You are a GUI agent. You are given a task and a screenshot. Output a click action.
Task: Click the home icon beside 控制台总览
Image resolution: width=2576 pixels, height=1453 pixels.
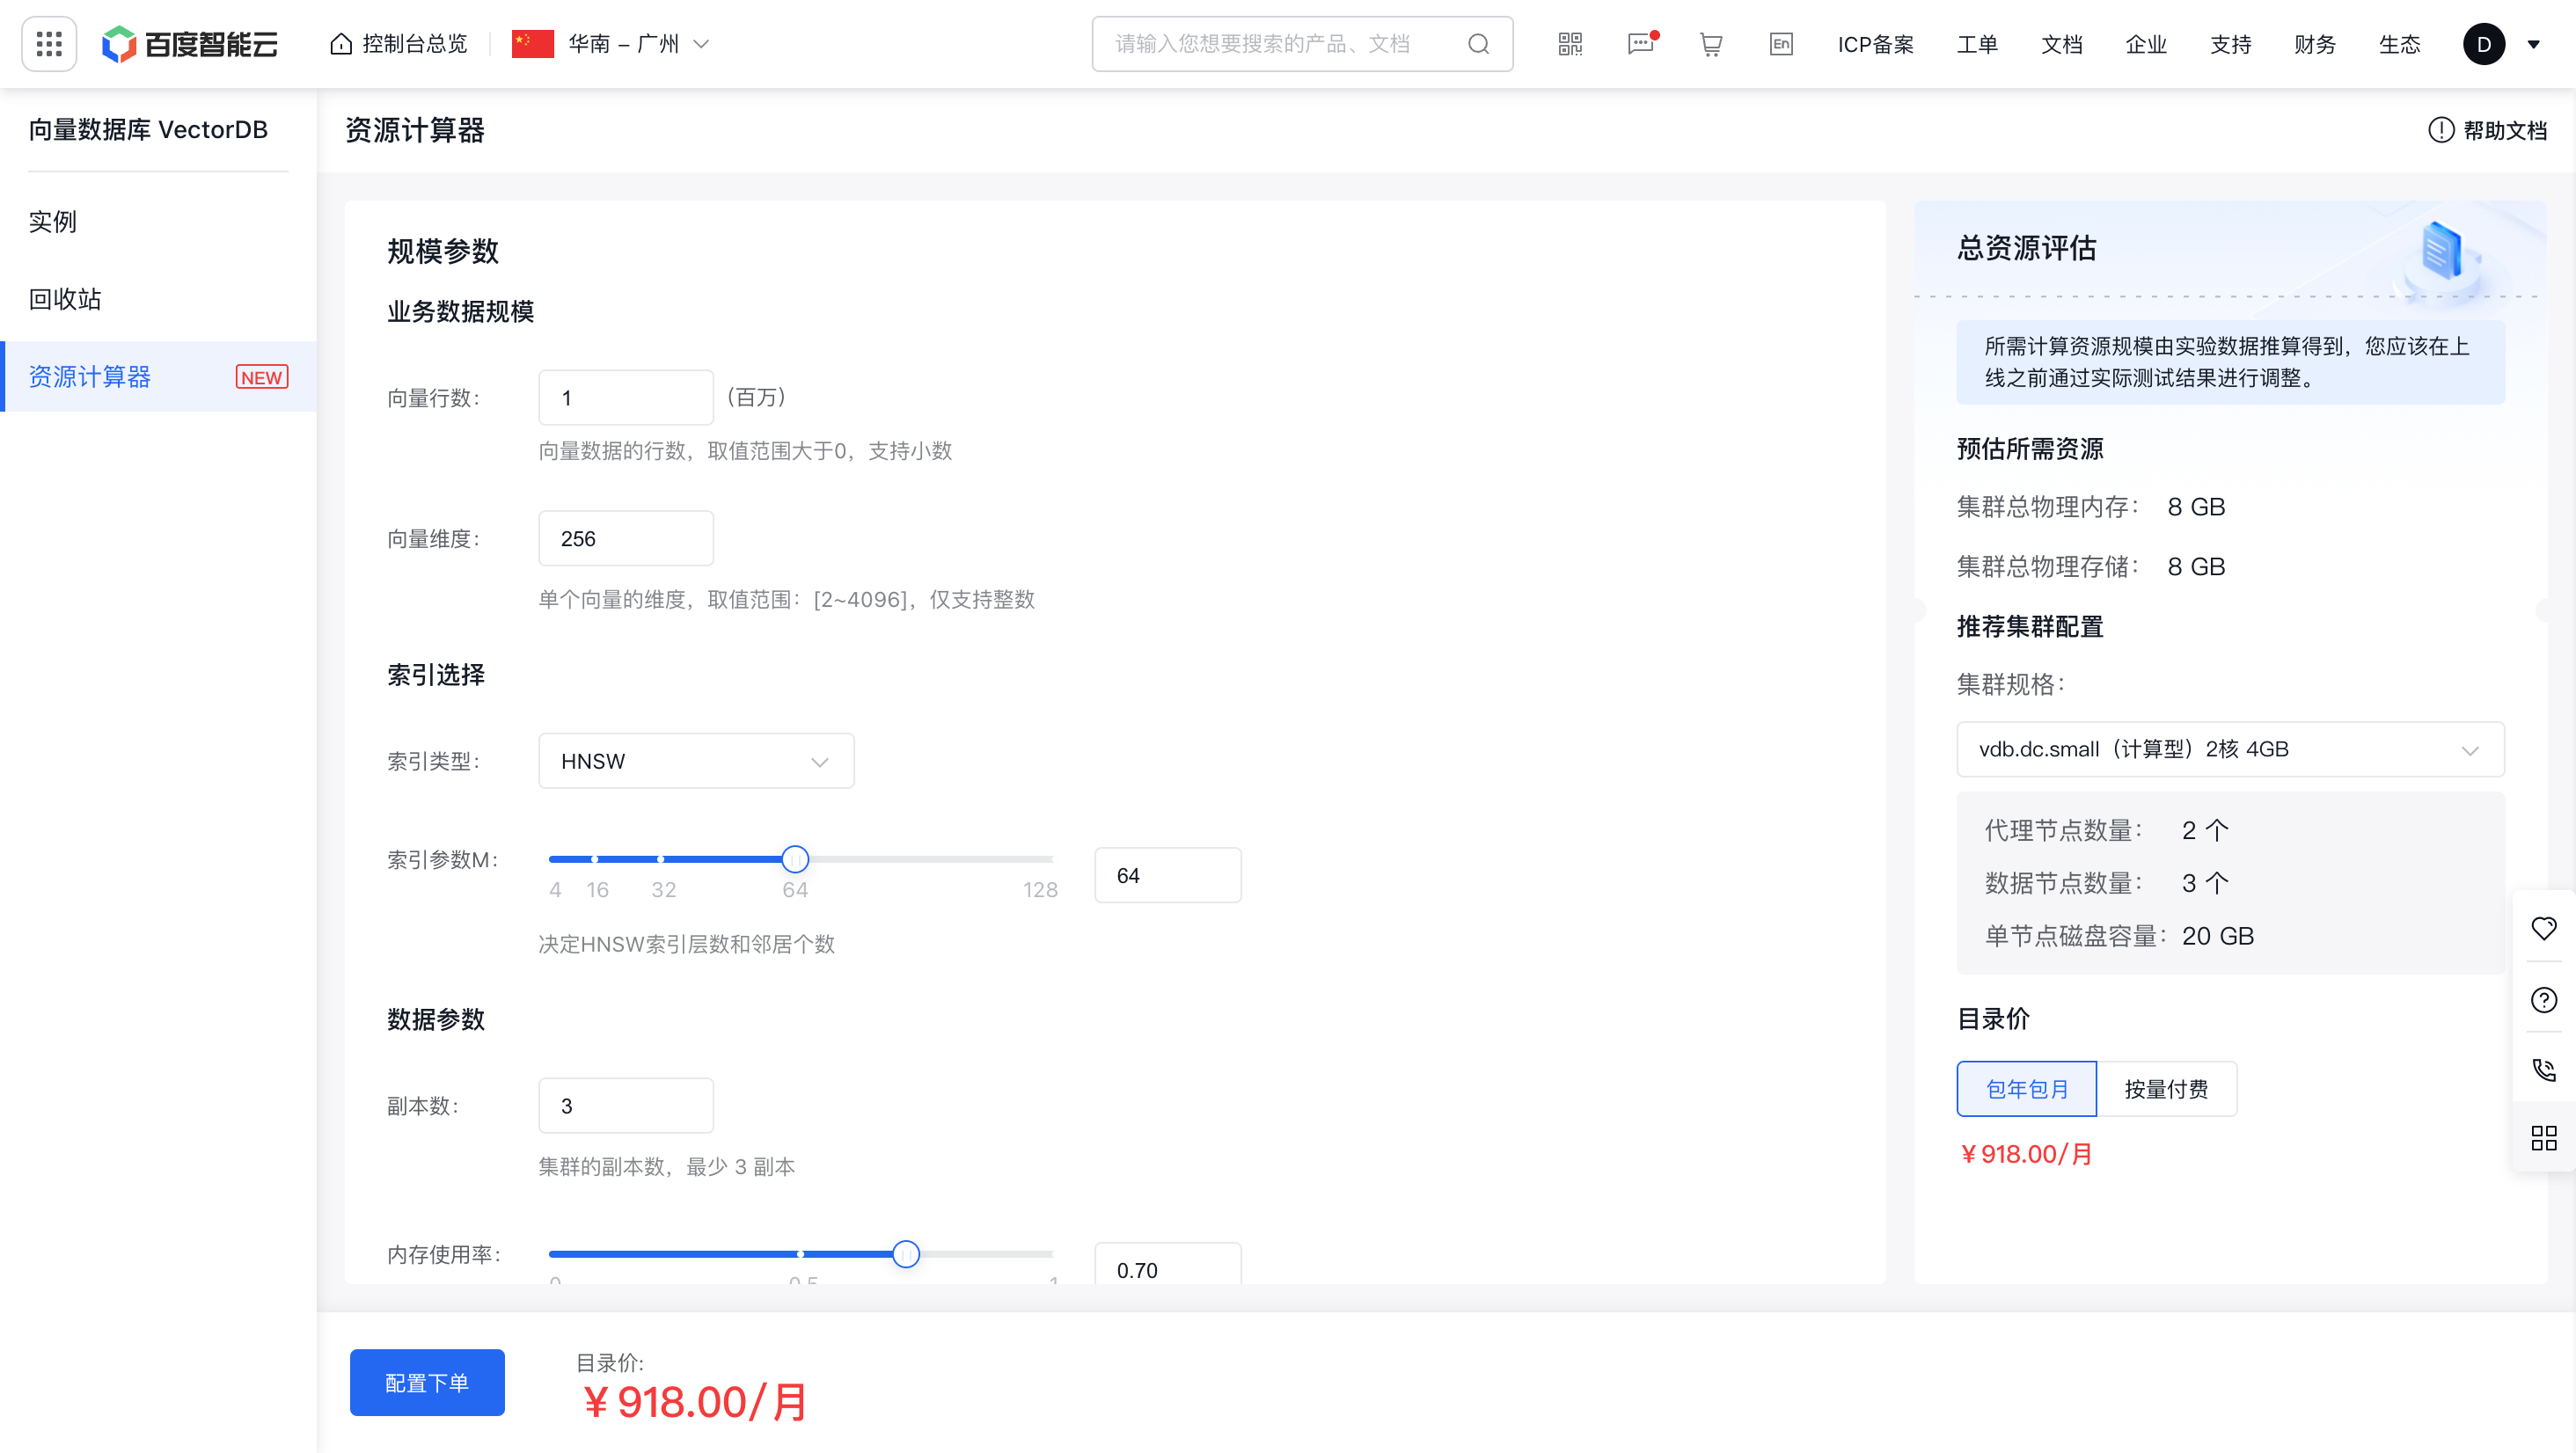341,44
